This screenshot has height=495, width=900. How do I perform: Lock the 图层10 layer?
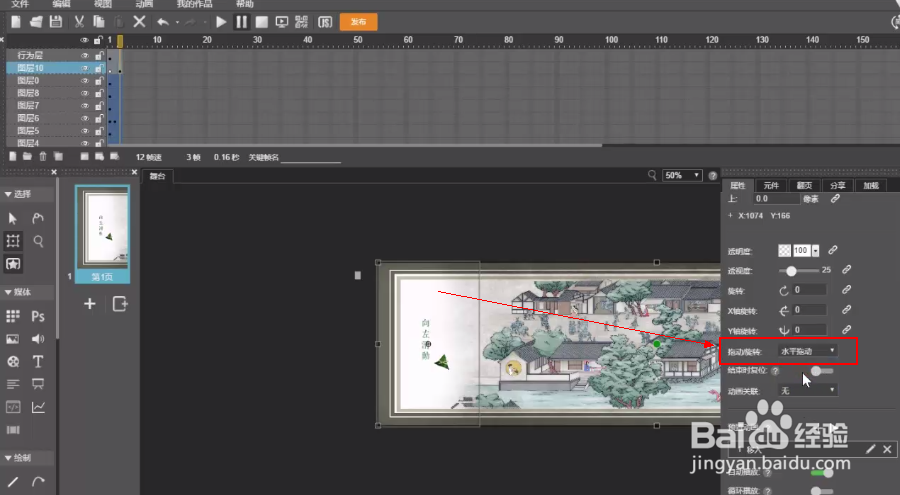coord(99,68)
